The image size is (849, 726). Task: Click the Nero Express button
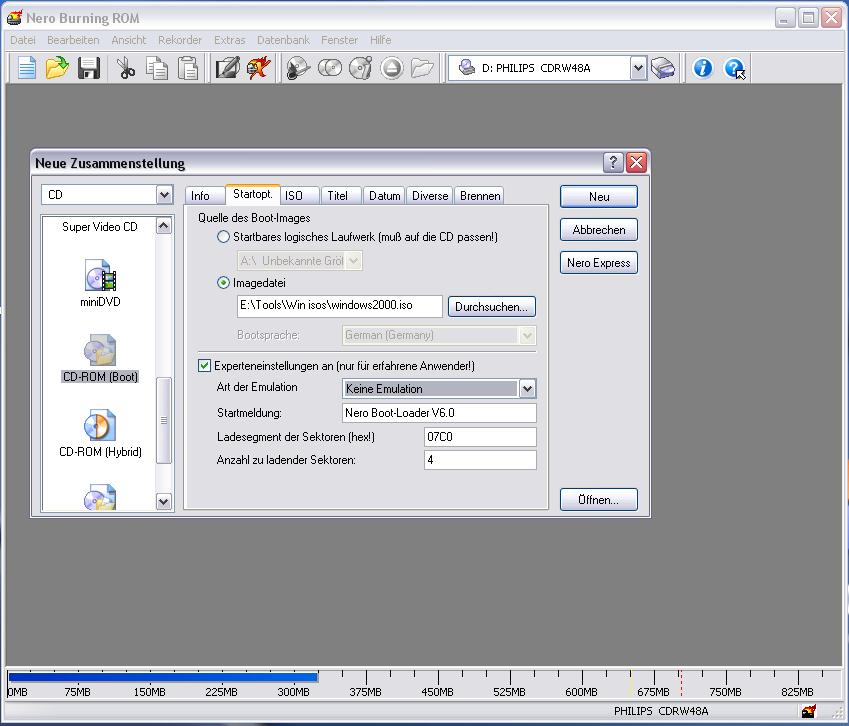[598, 263]
